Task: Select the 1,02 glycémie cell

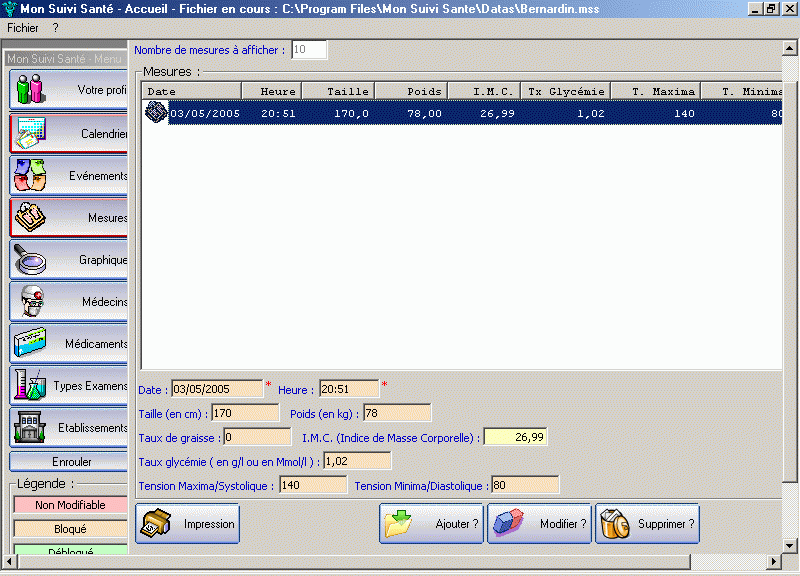Action: click(590, 113)
